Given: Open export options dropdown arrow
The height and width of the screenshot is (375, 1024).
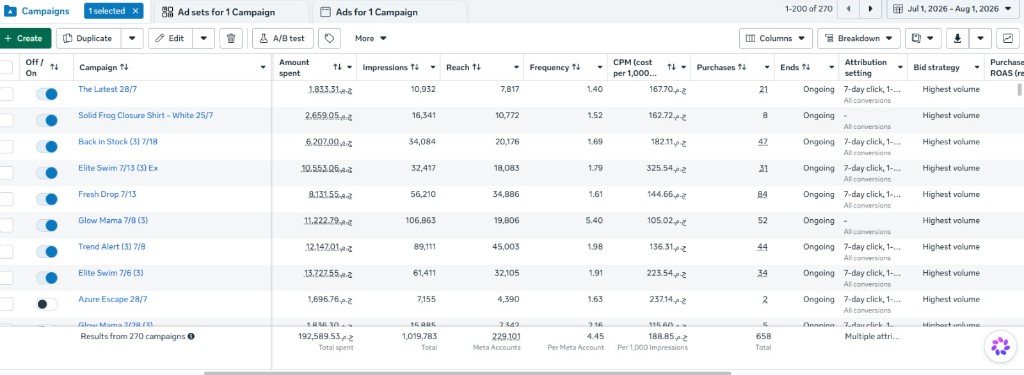Looking at the screenshot, I should [x=980, y=39].
